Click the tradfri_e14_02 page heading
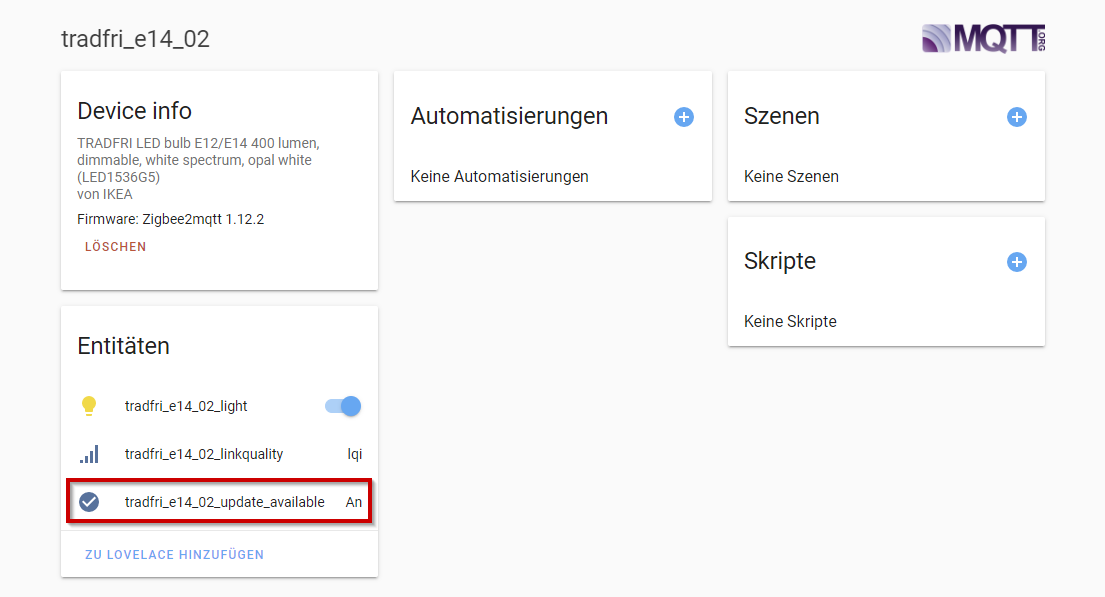This screenshot has width=1105, height=597. [x=134, y=39]
